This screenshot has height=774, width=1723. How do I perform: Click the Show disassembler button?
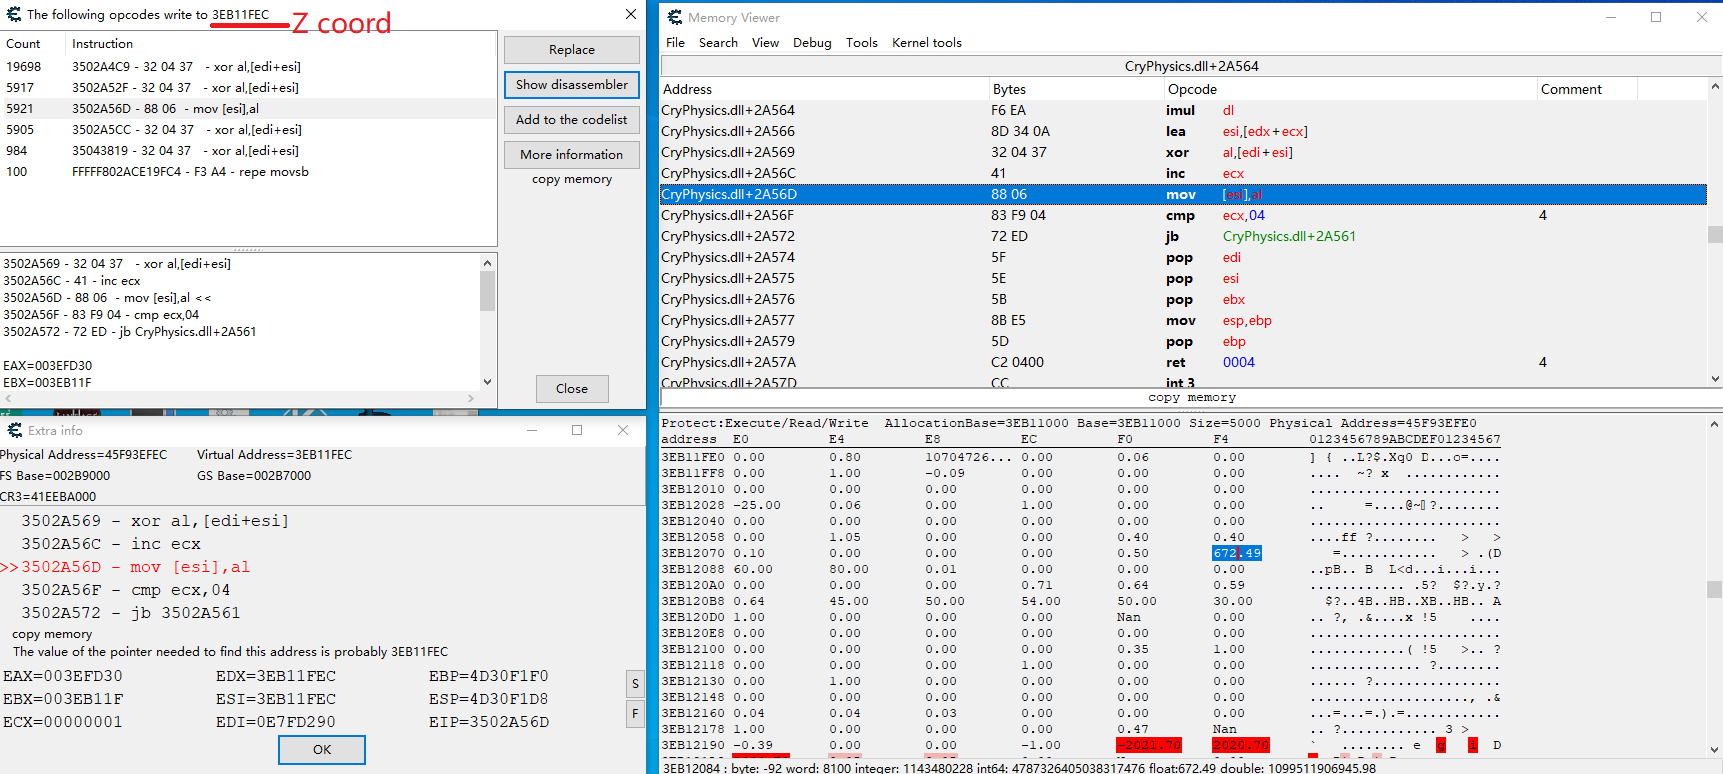point(571,85)
